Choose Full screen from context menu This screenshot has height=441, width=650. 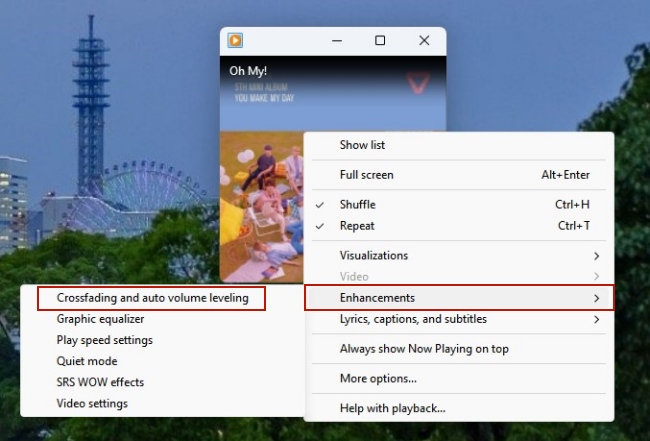tap(459, 175)
